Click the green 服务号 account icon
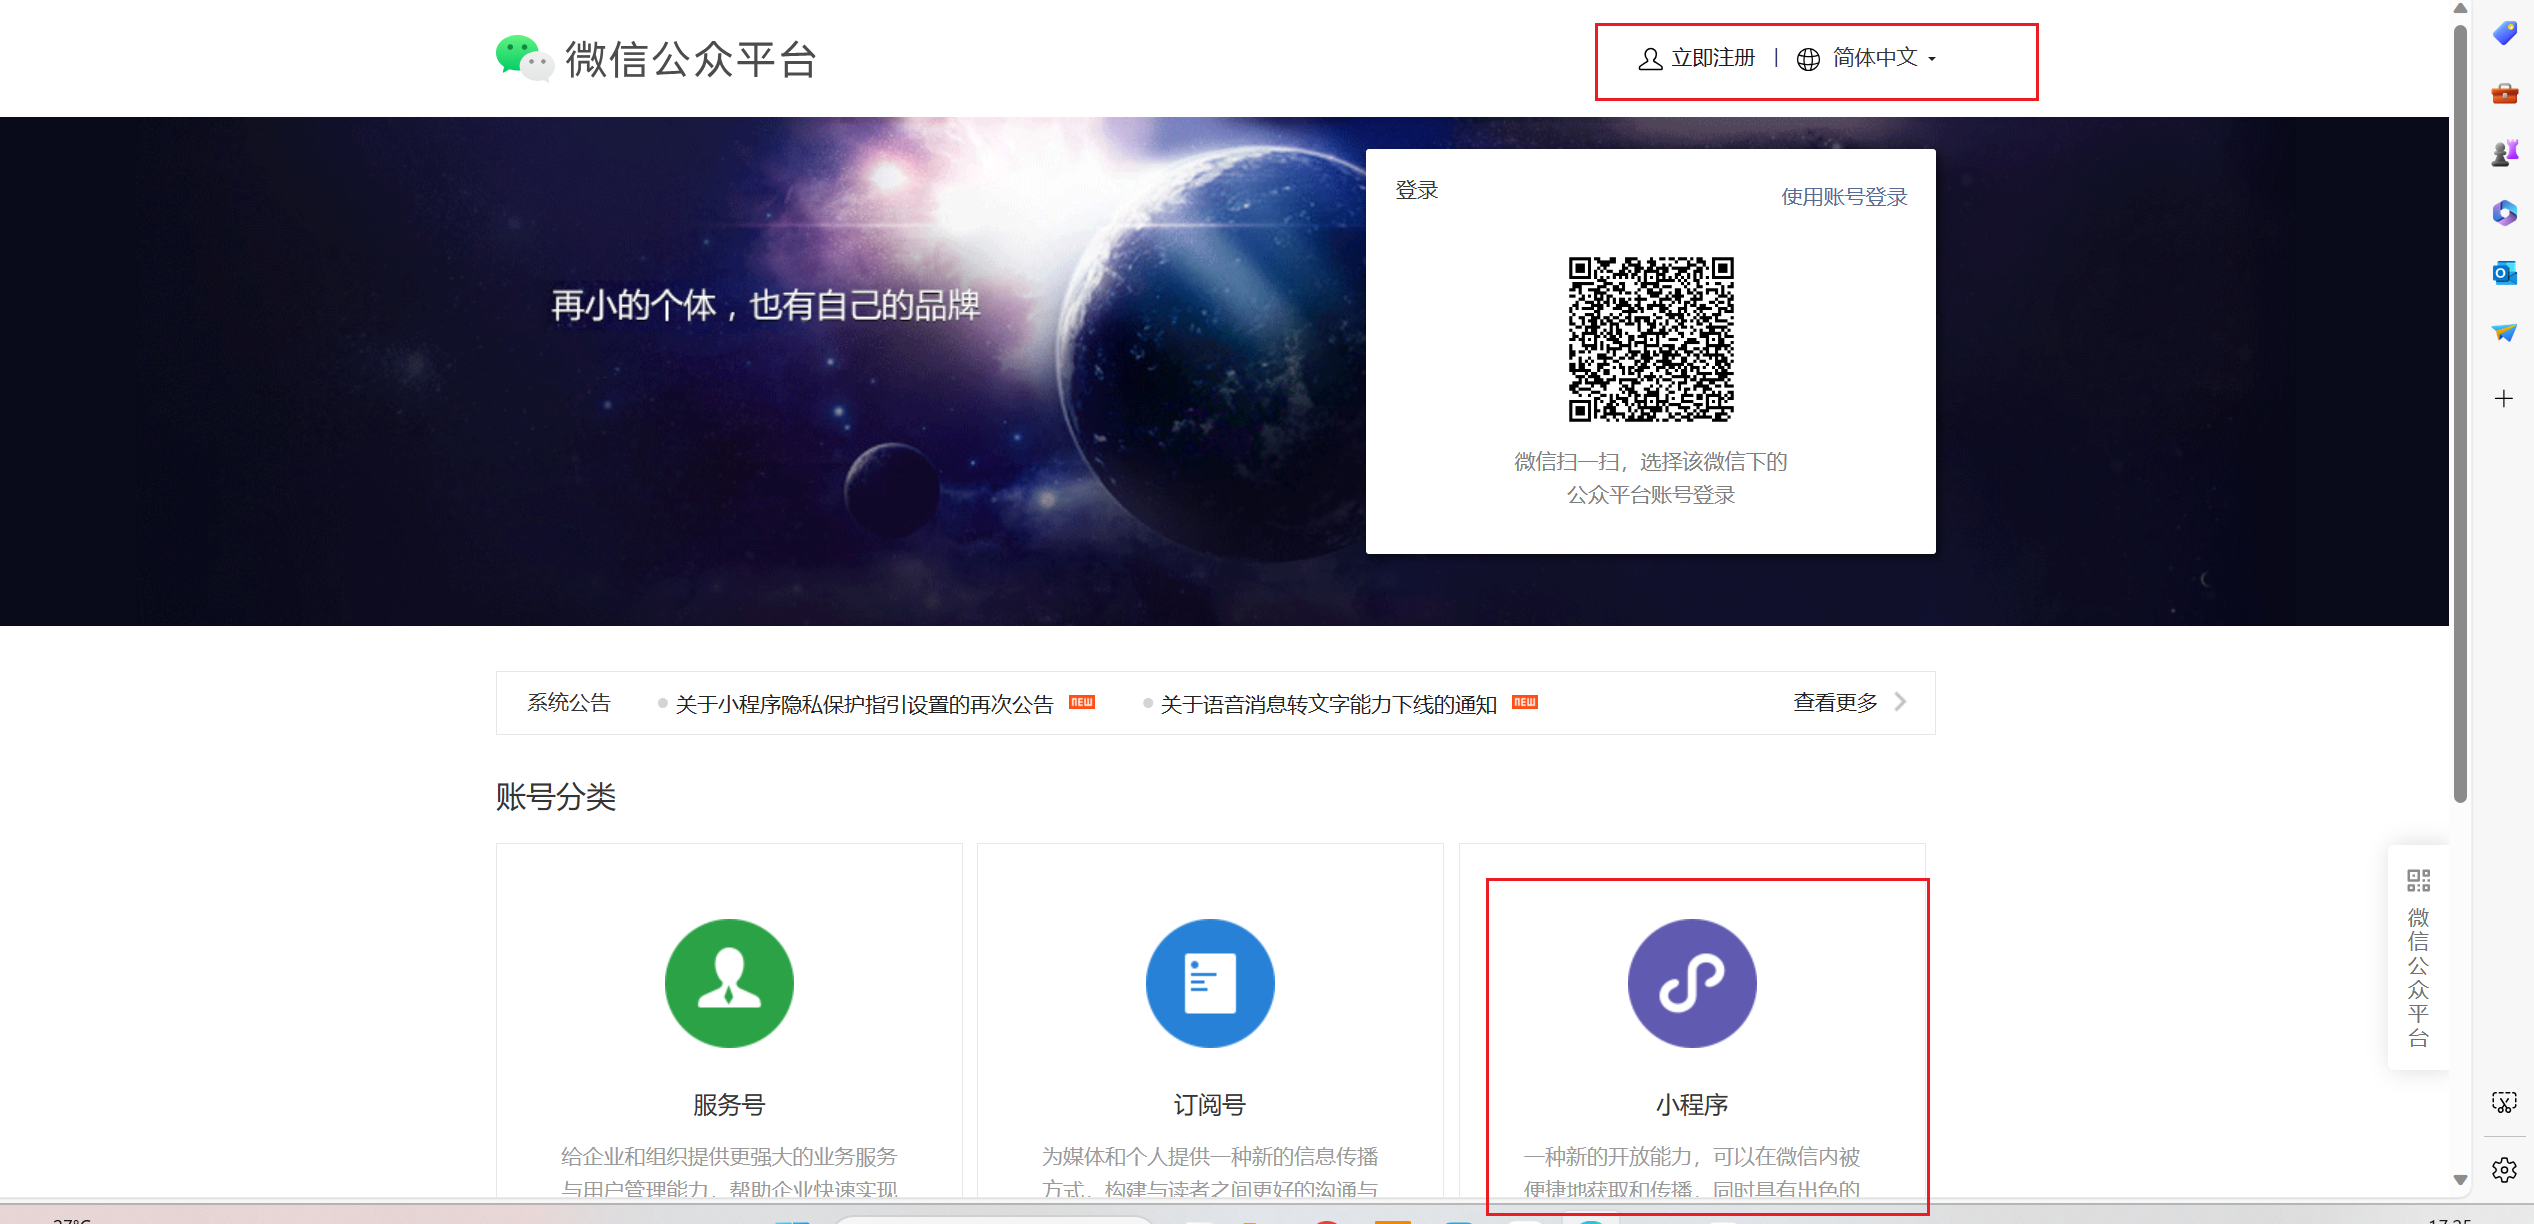Viewport: 2534px width, 1224px height. (729, 983)
